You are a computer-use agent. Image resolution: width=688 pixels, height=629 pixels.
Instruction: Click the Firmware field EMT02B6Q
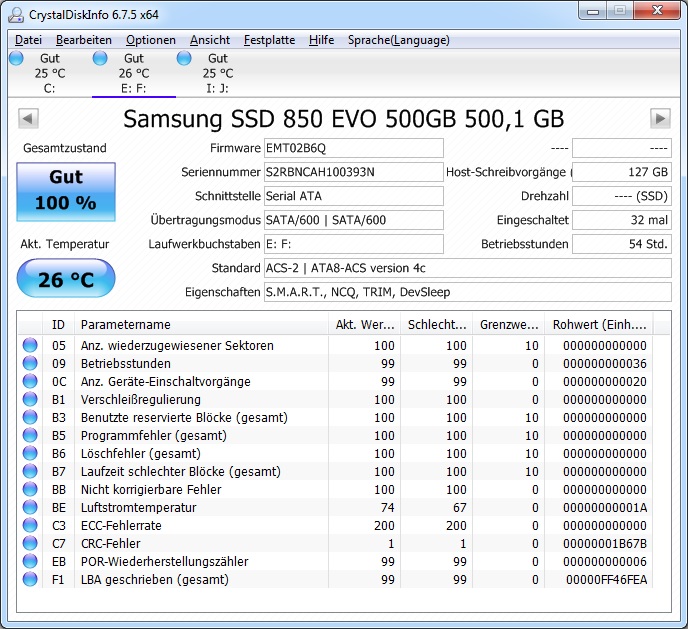[x=354, y=148]
